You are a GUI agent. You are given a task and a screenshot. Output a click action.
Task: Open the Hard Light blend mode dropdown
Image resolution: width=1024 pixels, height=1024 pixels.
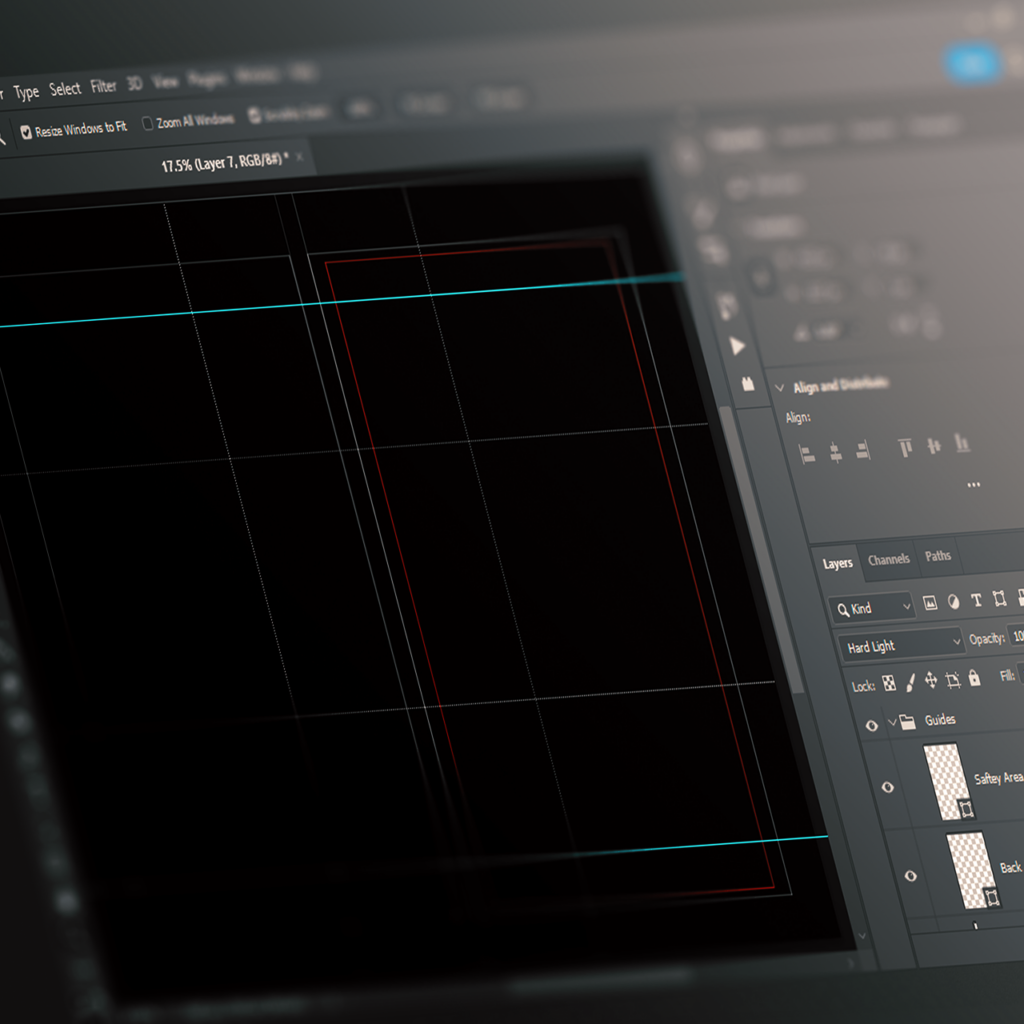pos(900,645)
